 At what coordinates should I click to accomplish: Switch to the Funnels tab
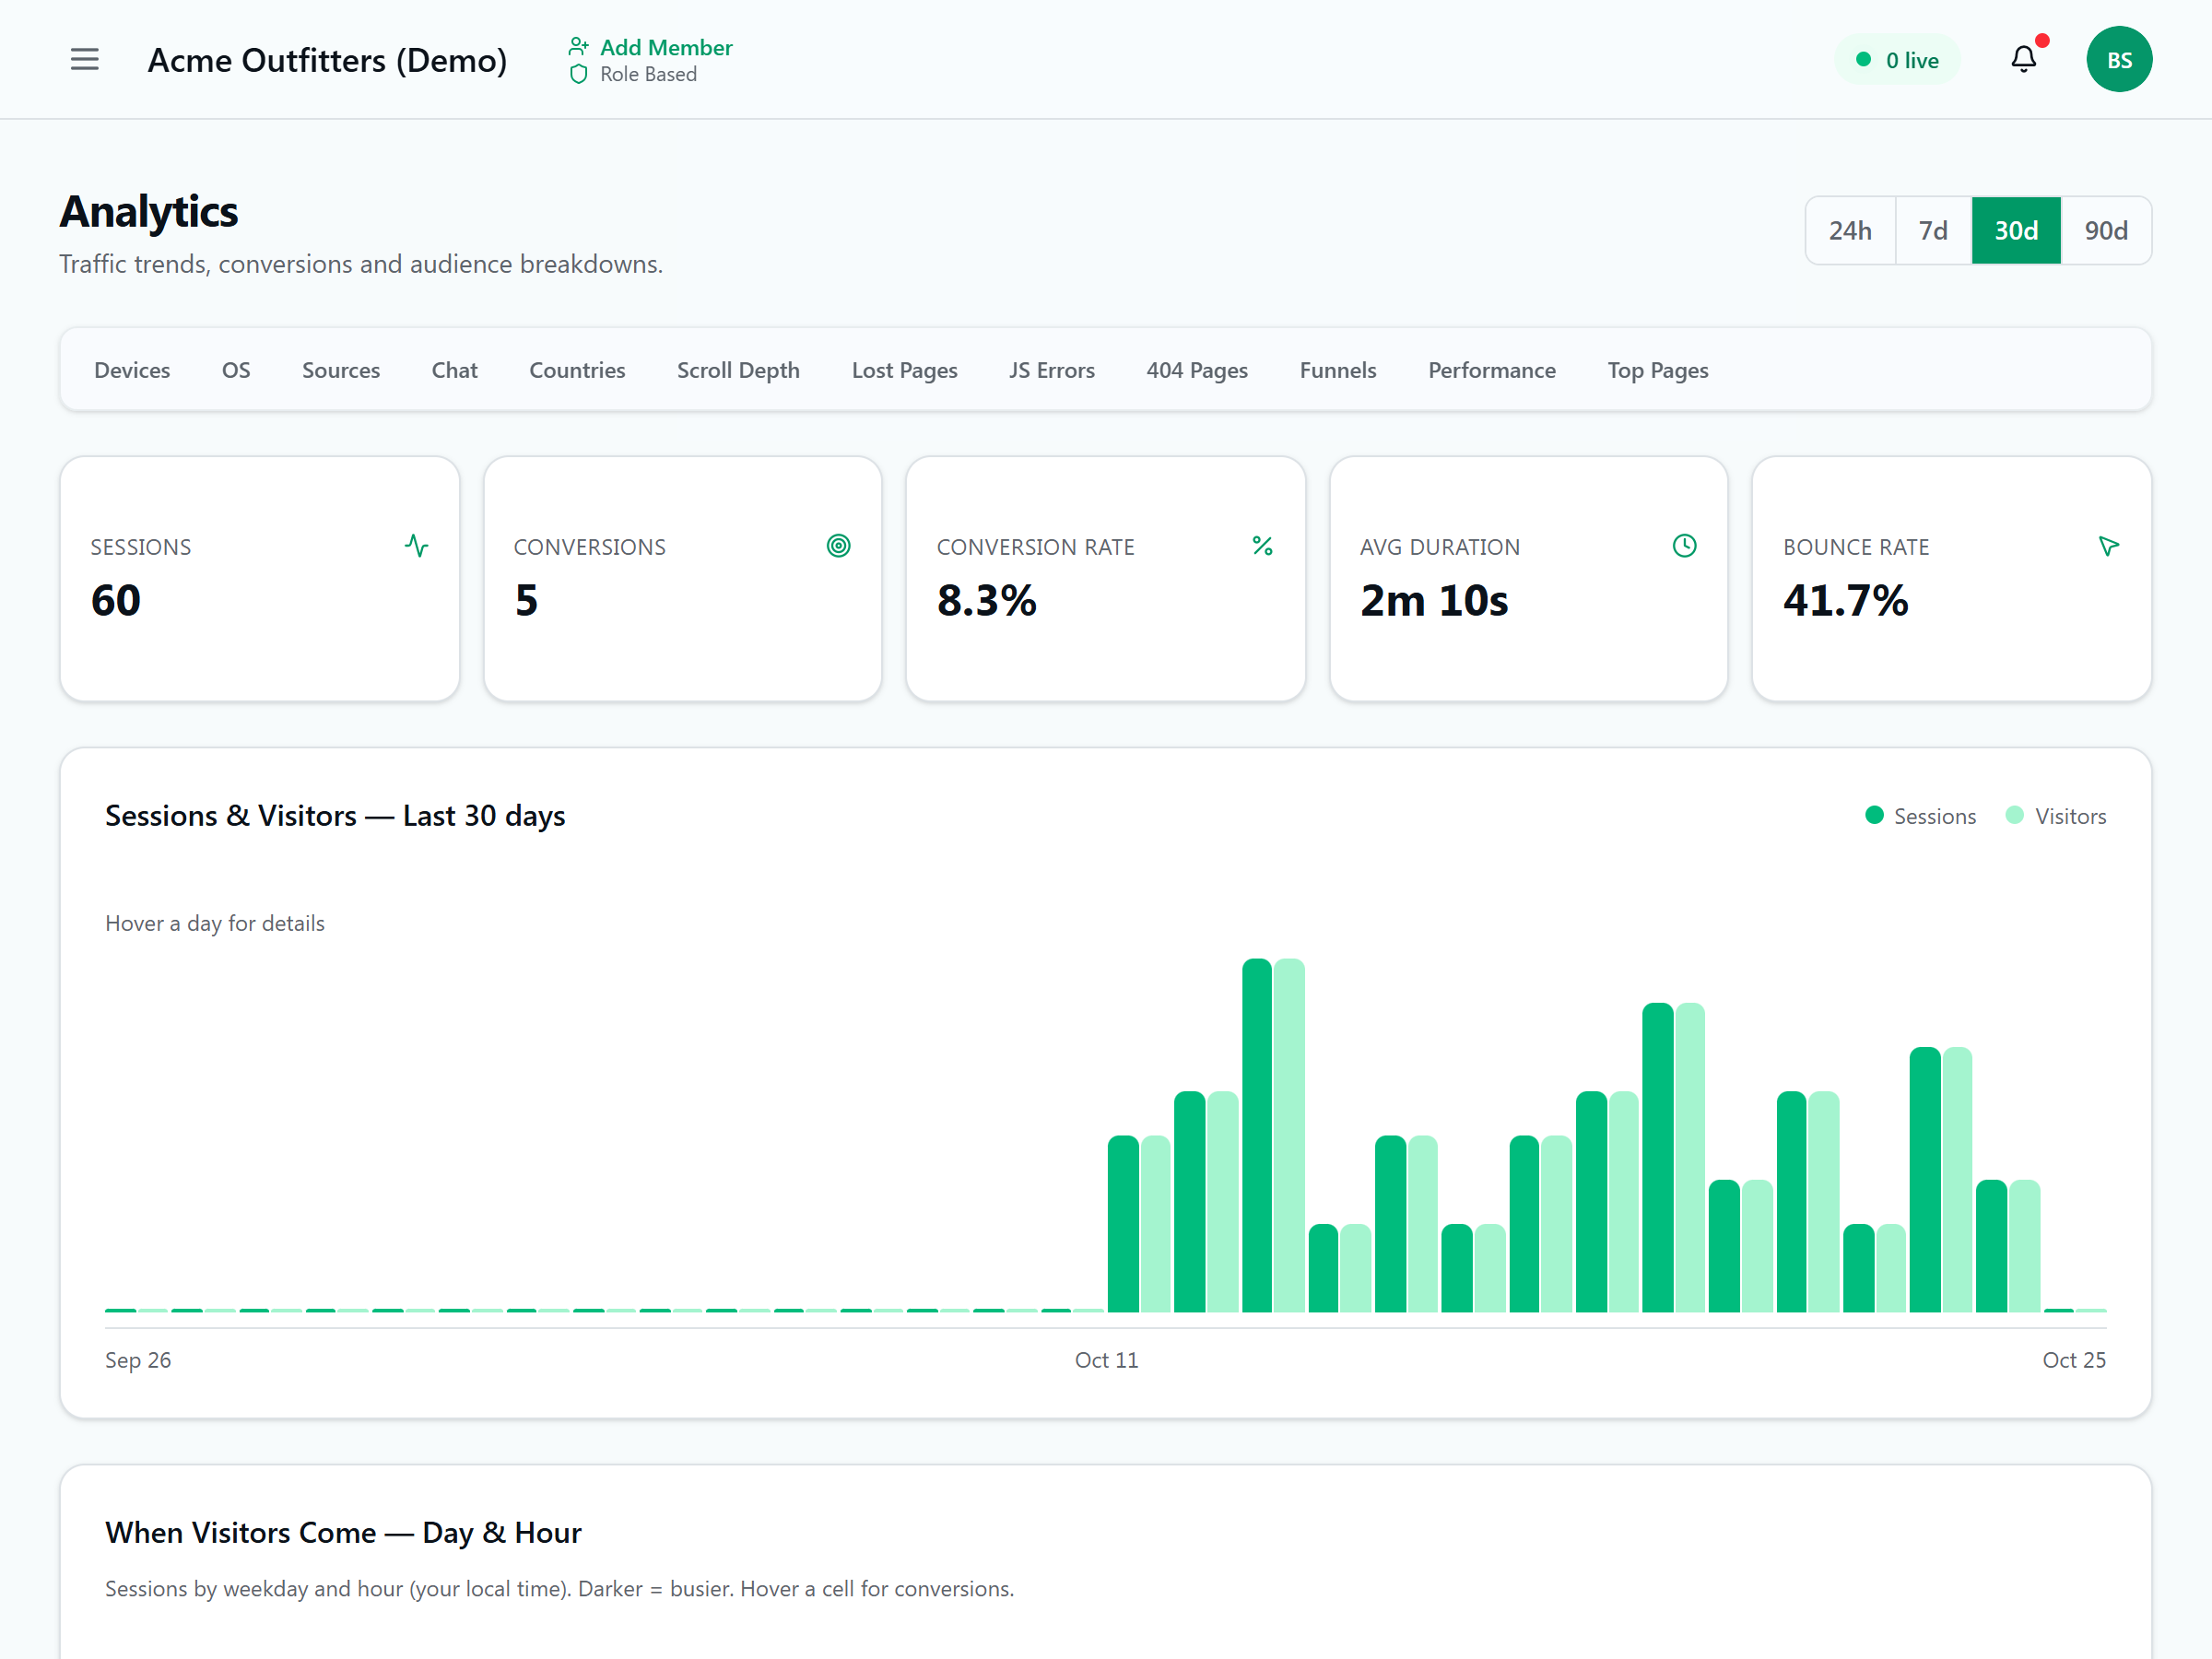(x=1338, y=370)
